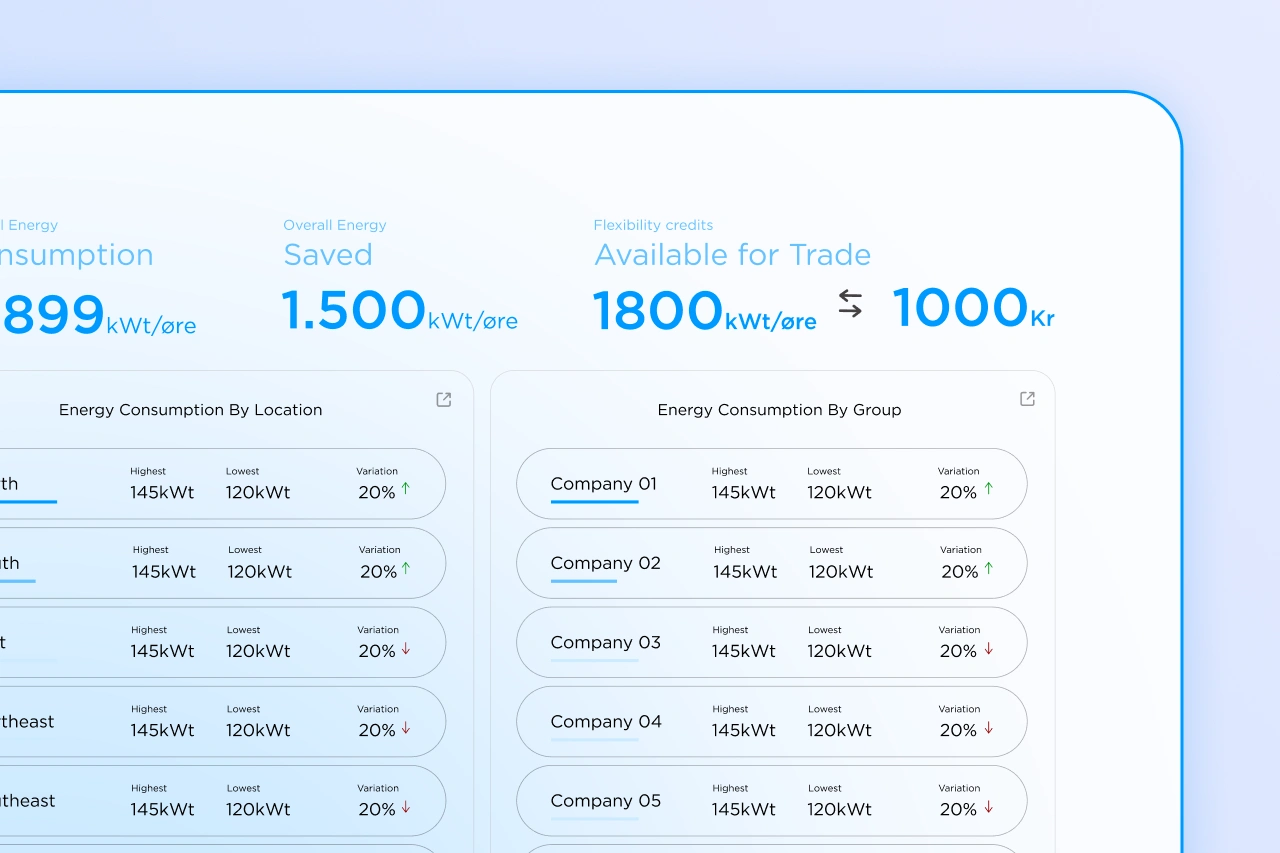1280x853 pixels.
Task: Click the 'Available for Trade' heading
Action: tap(732, 255)
